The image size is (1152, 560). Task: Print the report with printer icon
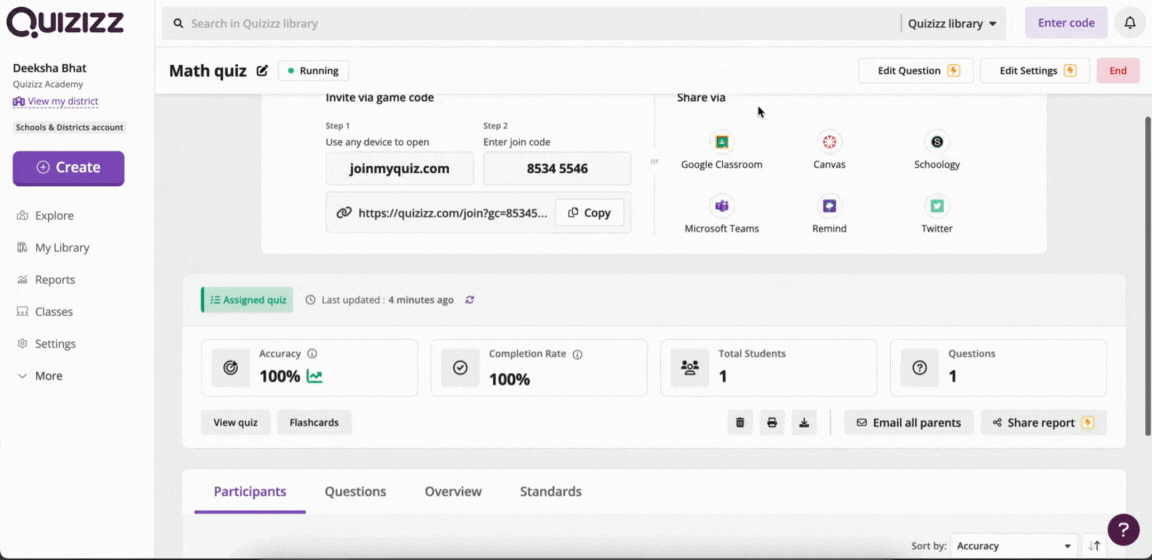pyautogui.click(x=772, y=423)
